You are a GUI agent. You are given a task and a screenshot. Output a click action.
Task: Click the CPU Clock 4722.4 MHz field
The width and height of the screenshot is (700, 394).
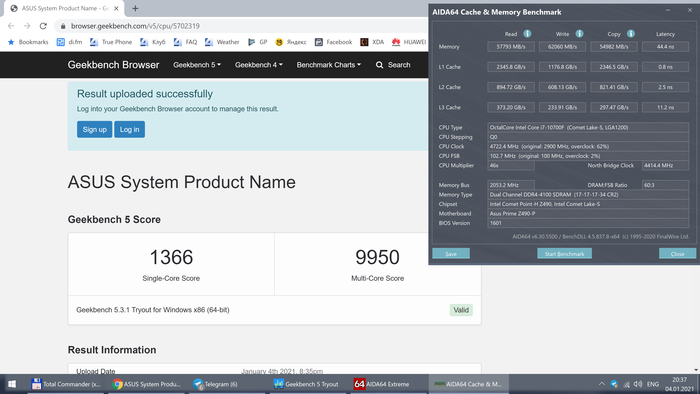coord(588,146)
